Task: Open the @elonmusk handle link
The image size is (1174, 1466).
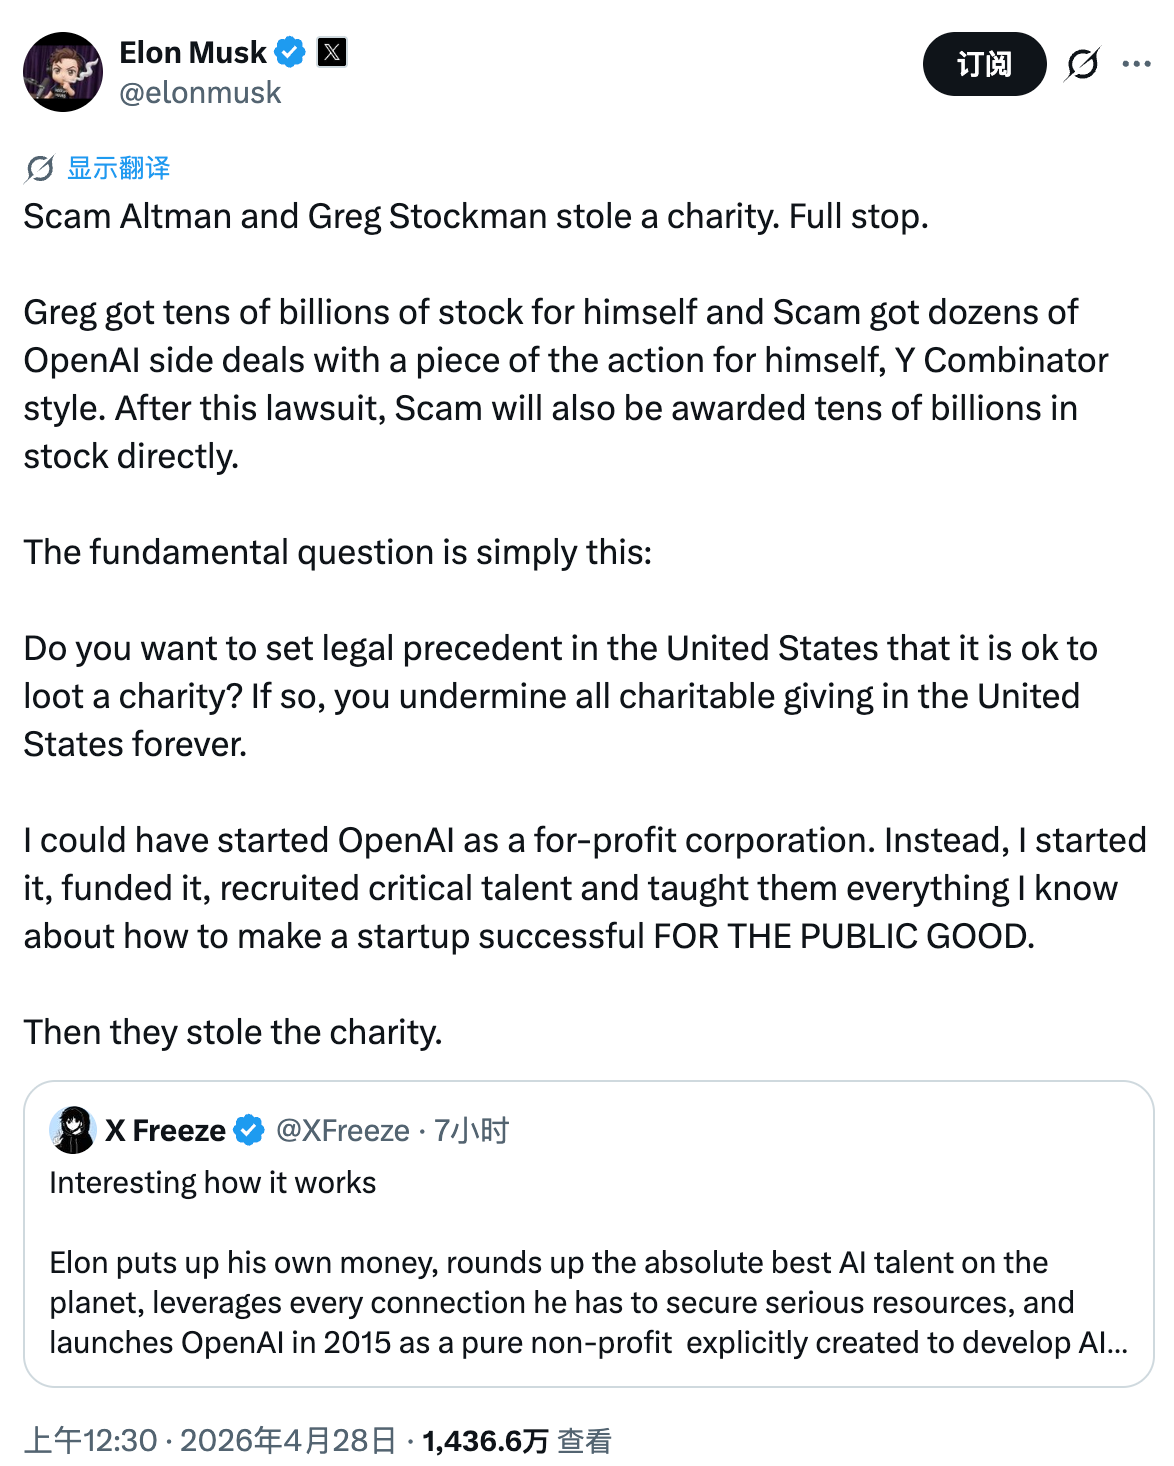Action: click(200, 93)
